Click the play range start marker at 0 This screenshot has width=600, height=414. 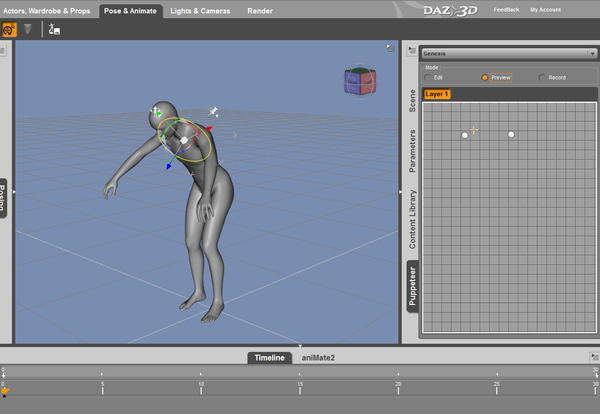tap(3, 373)
